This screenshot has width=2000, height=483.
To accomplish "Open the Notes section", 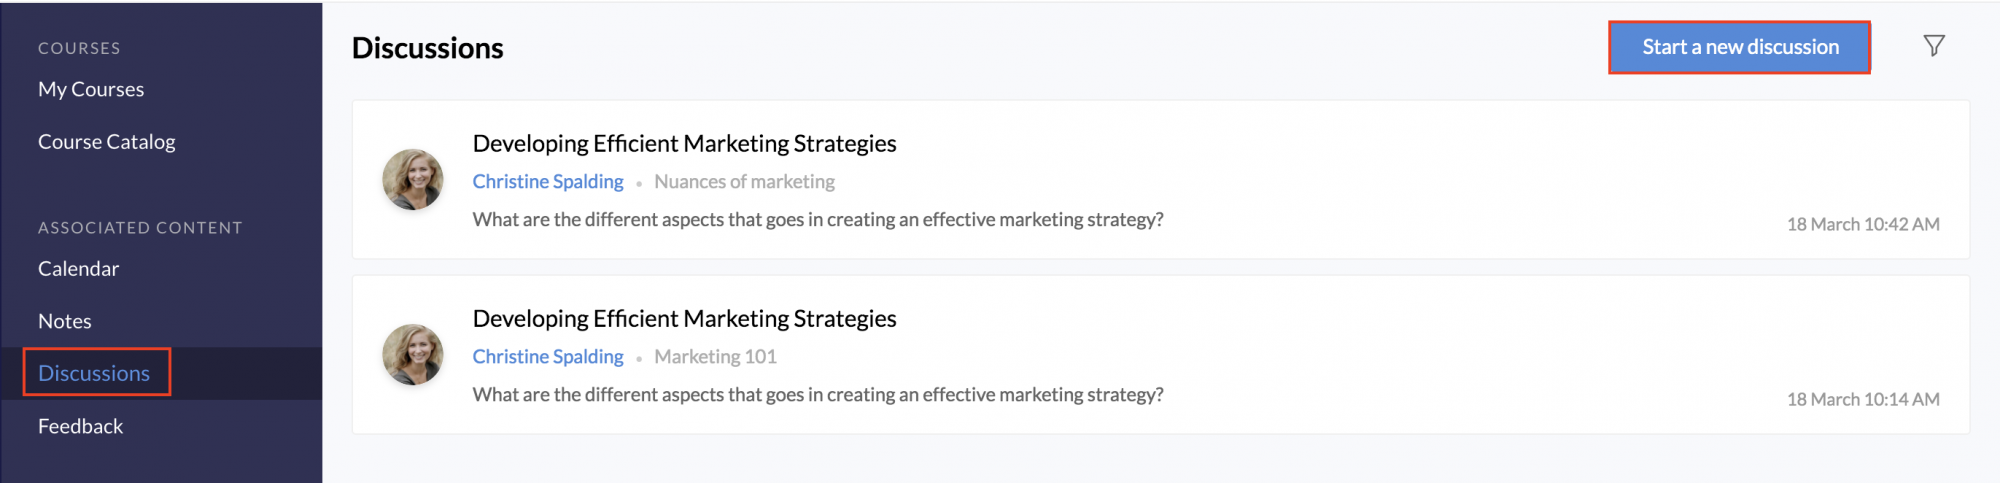I will (65, 321).
